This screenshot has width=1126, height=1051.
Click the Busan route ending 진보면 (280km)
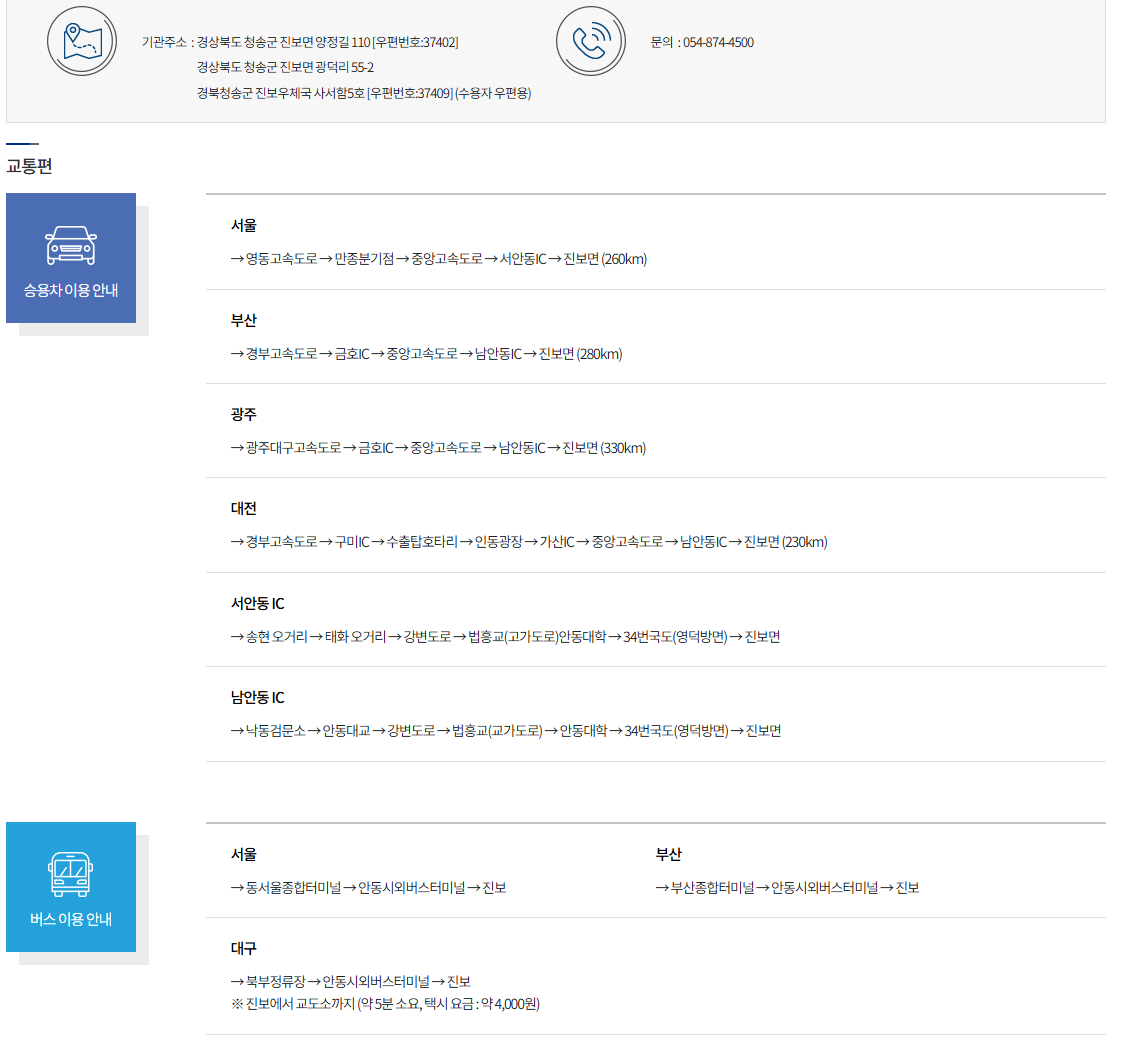pyautogui.click(x=427, y=354)
